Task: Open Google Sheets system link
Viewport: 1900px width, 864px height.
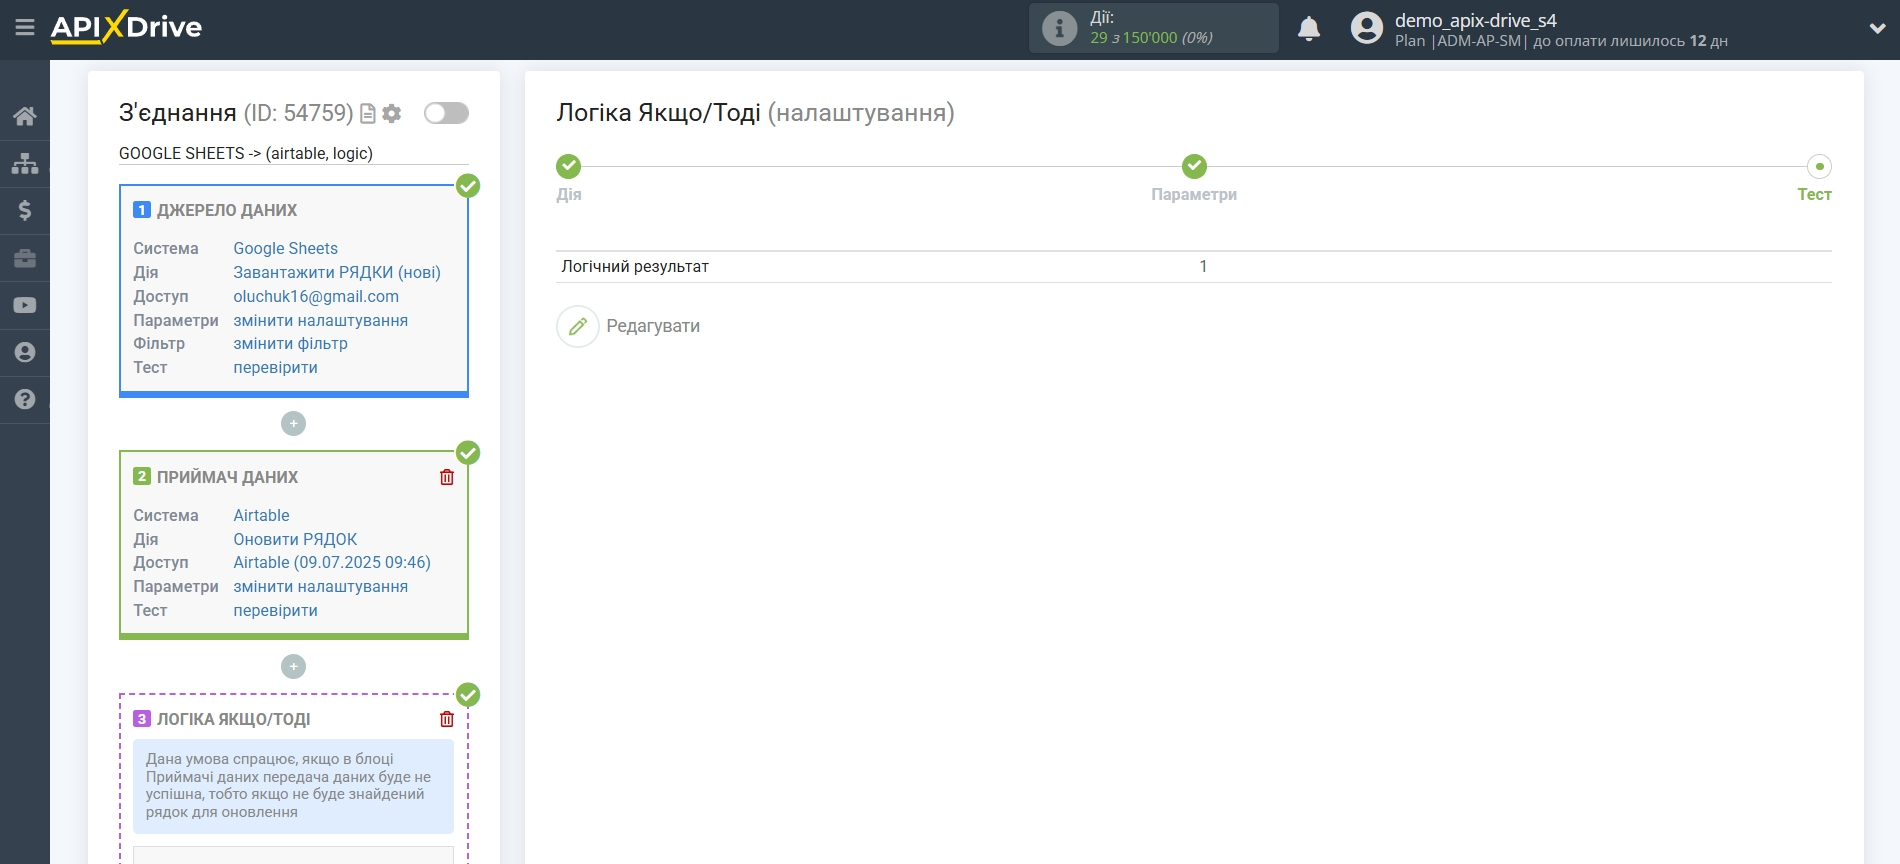Action: [x=285, y=248]
